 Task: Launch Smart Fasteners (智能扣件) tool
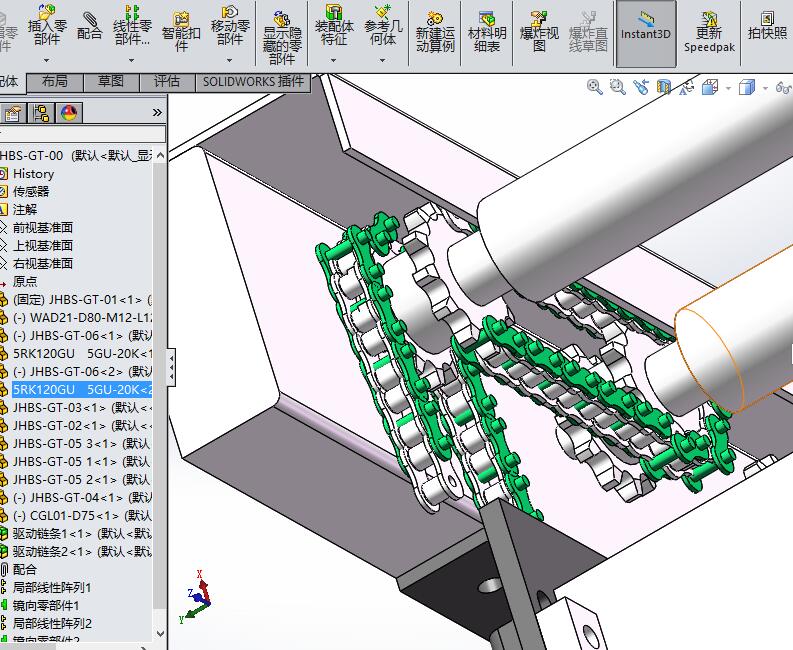tap(181, 32)
